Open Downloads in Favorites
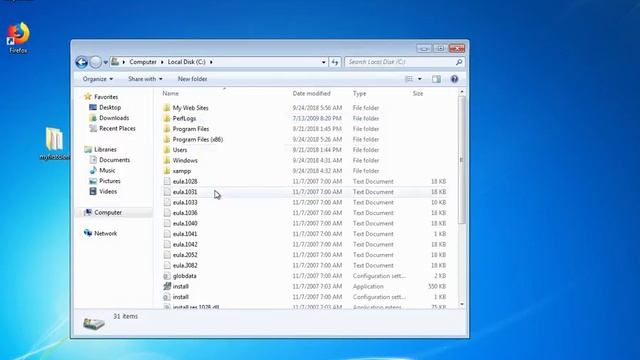The width and height of the screenshot is (640, 360). point(114,118)
